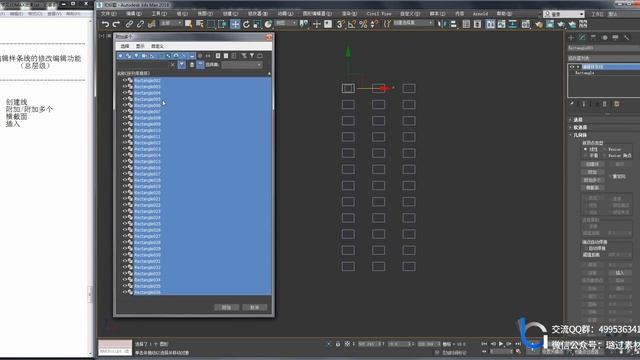Viewport: 640px width, 360px height.
Task: Choose the Select Object tool
Action: click(x=188, y=24)
